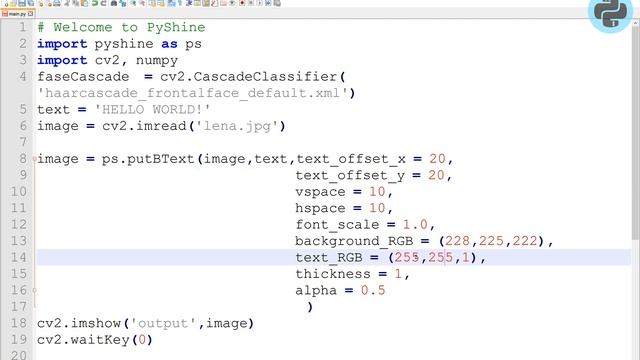Click line number 14 in the margin
Image resolution: width=640 pixels, height=360 pixels.
pos(18,257)
